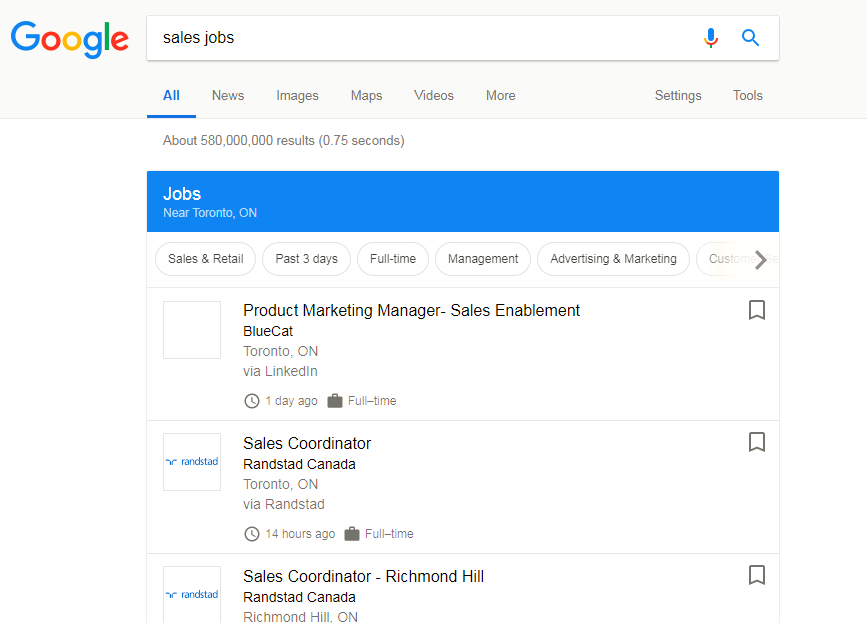Expand the More search menu
867x623 pixels.
pyautogui.click(x=501, y=96)
